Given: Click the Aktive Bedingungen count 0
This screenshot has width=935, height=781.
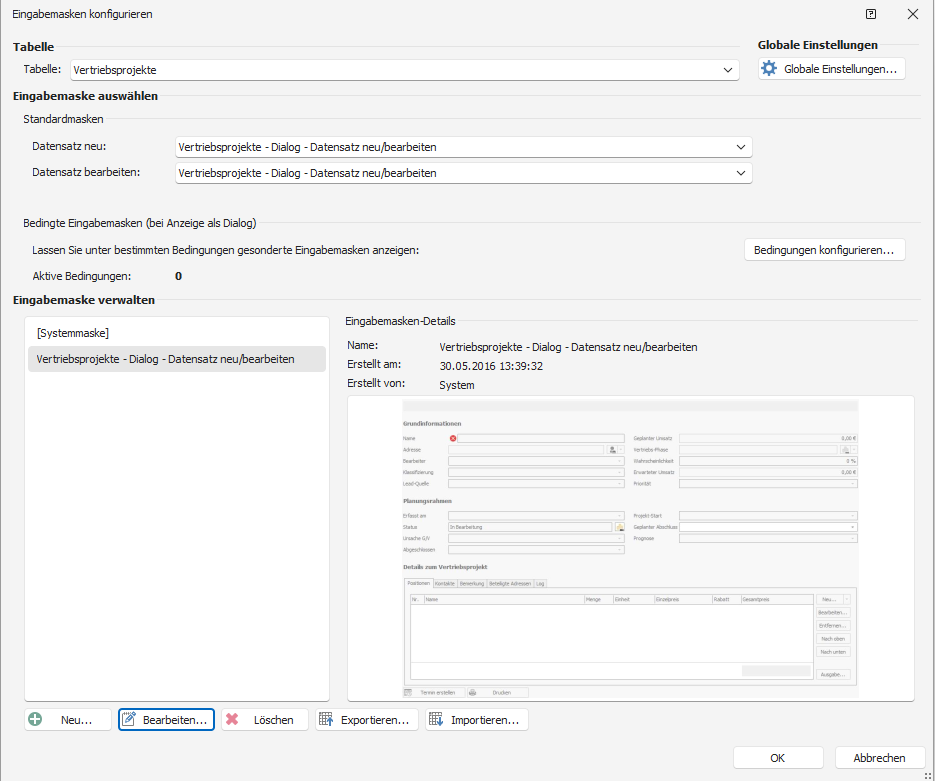Looking at the screenshot, I should (x=178, y=276).
